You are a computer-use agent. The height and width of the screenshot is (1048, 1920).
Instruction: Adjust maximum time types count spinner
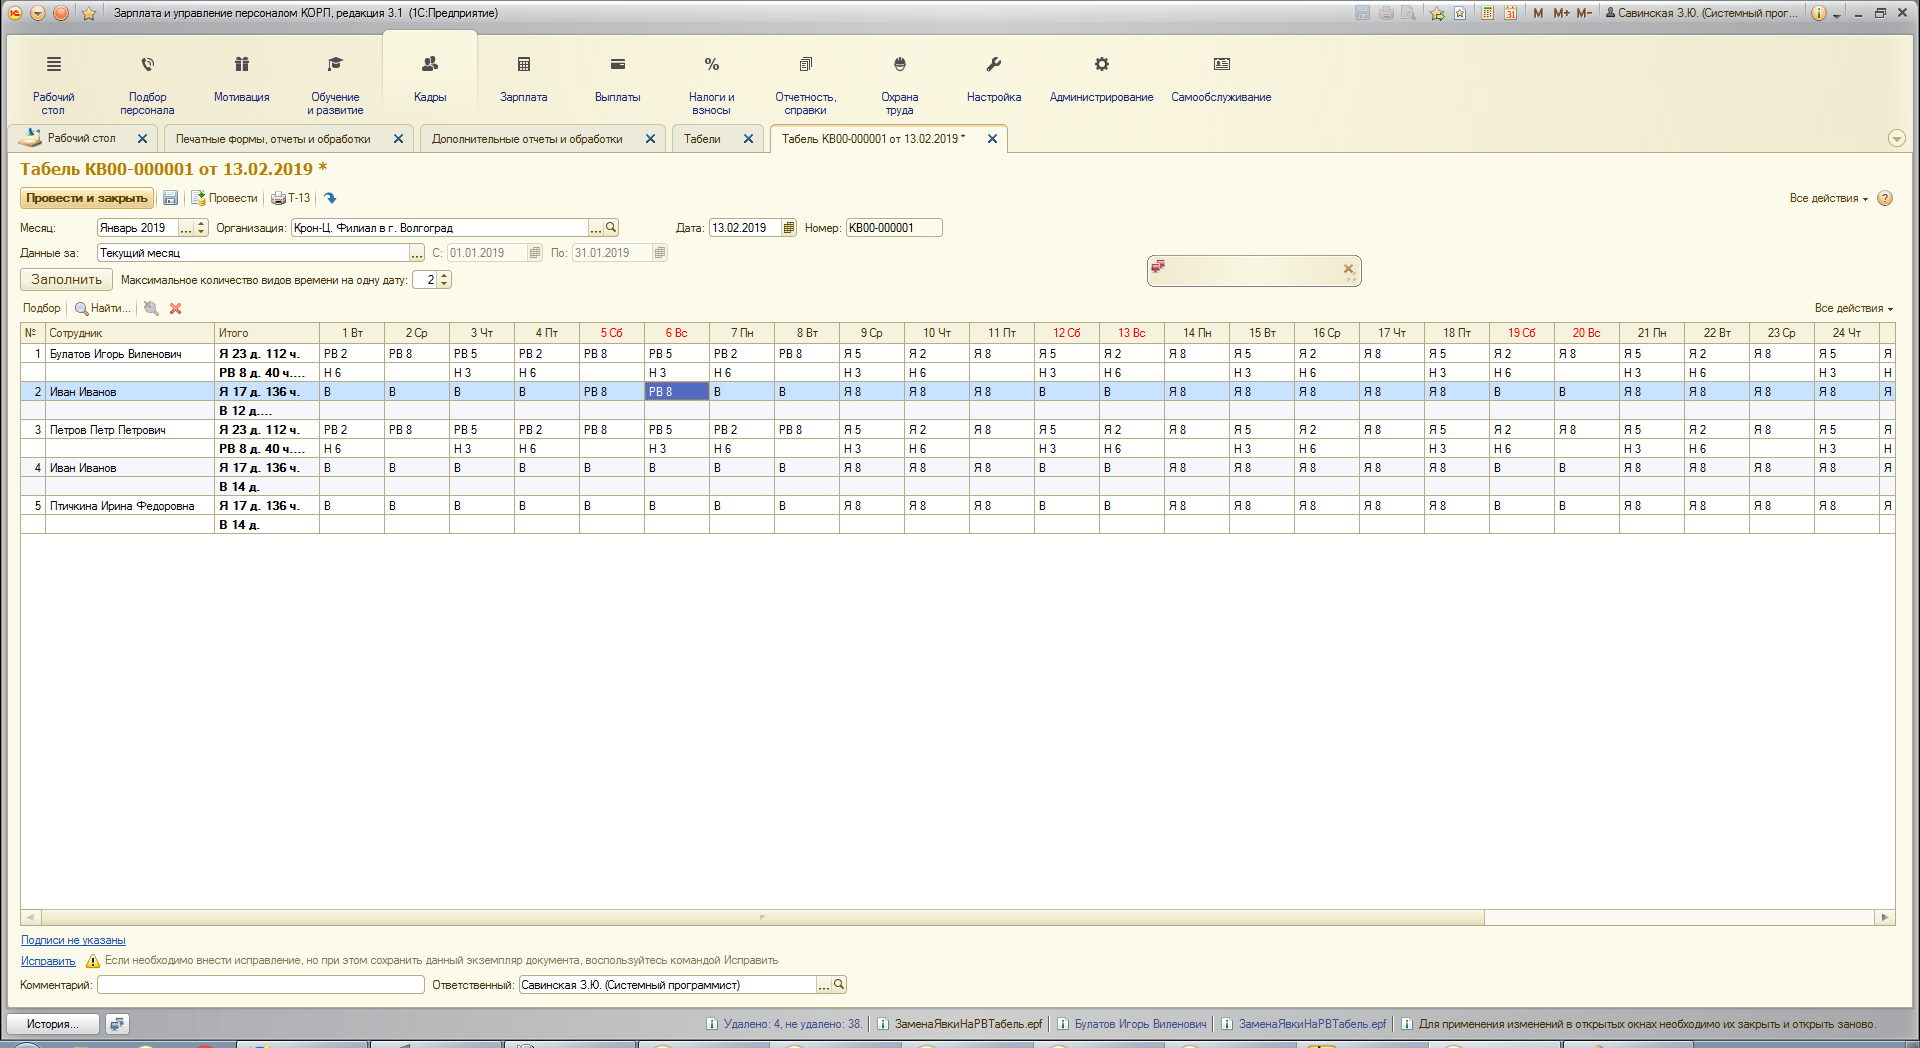445,280
